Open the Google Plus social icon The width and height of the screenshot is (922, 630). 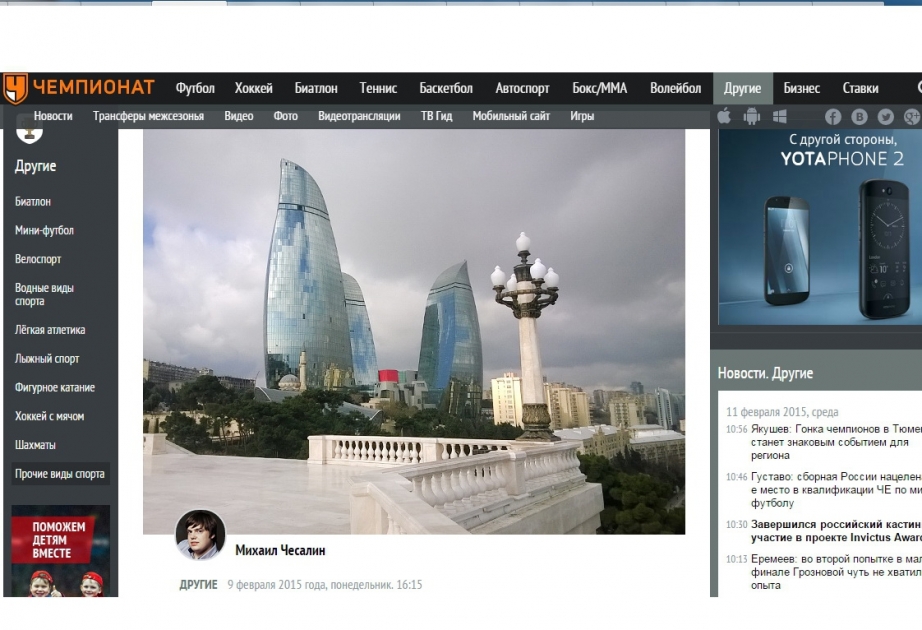911,116
